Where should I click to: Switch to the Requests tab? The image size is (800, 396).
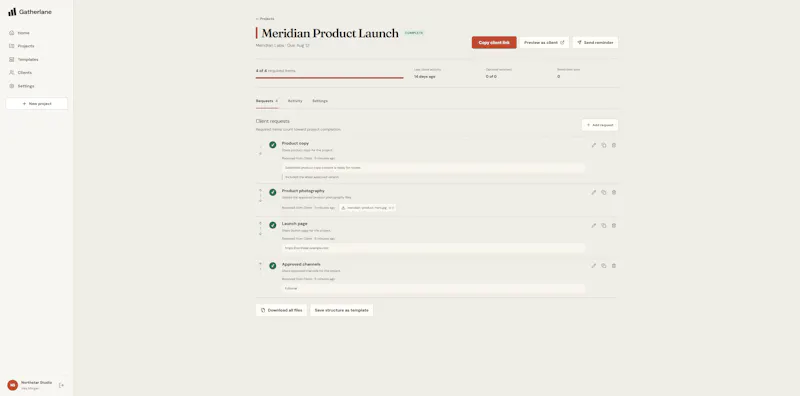click(x=267, y=101)
